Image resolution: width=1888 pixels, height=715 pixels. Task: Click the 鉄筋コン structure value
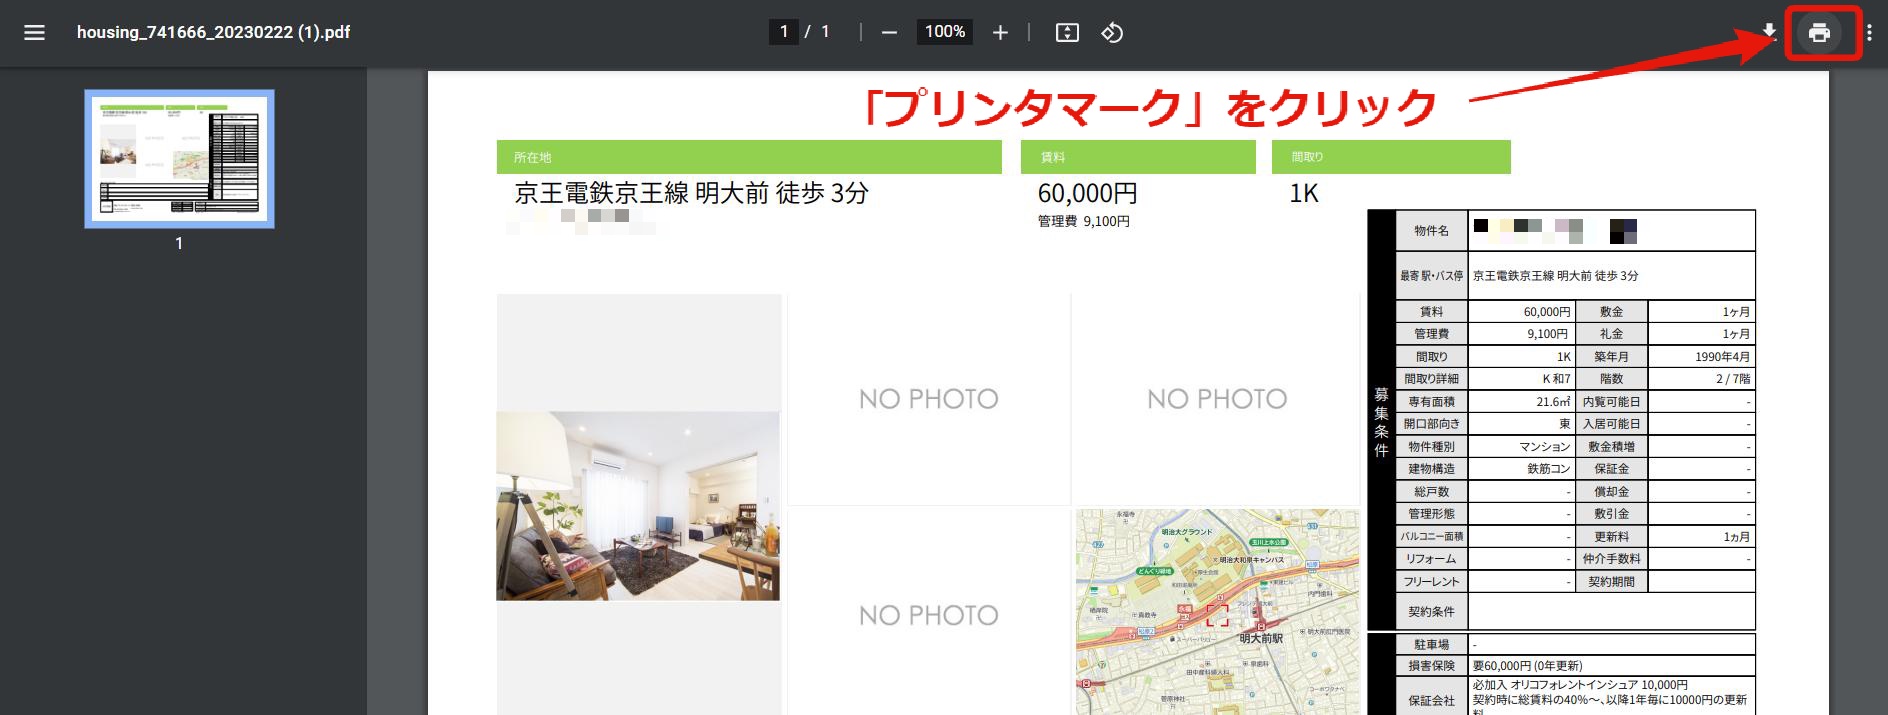(x=1549, y=469)
